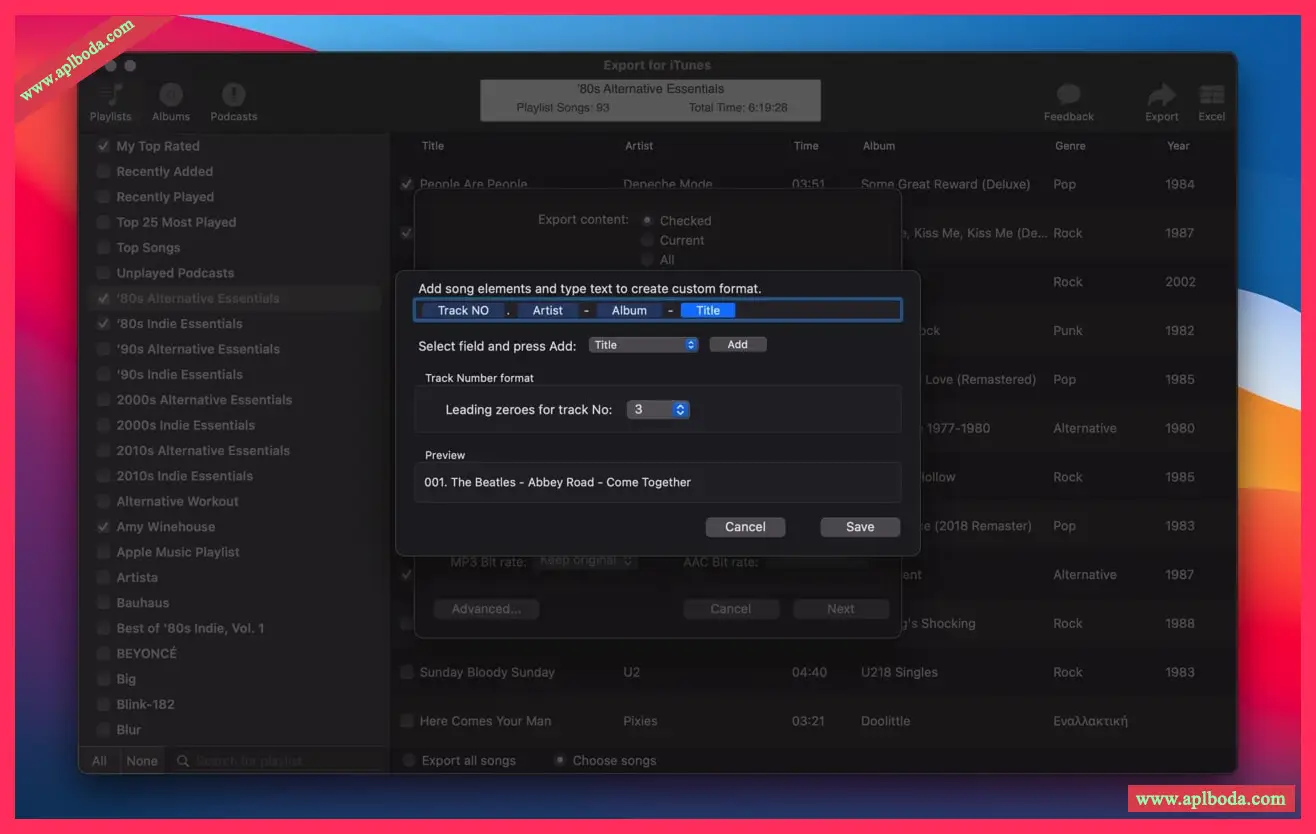Select the Bauhaus playlist name

pos(143,603)
